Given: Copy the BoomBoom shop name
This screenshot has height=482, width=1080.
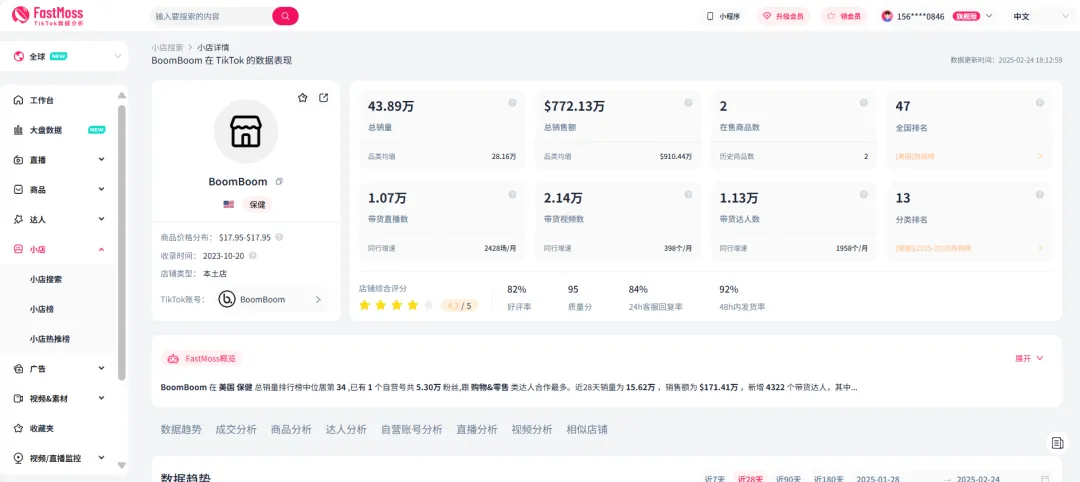Looking at the screenshot, I should tap(279, 182).
